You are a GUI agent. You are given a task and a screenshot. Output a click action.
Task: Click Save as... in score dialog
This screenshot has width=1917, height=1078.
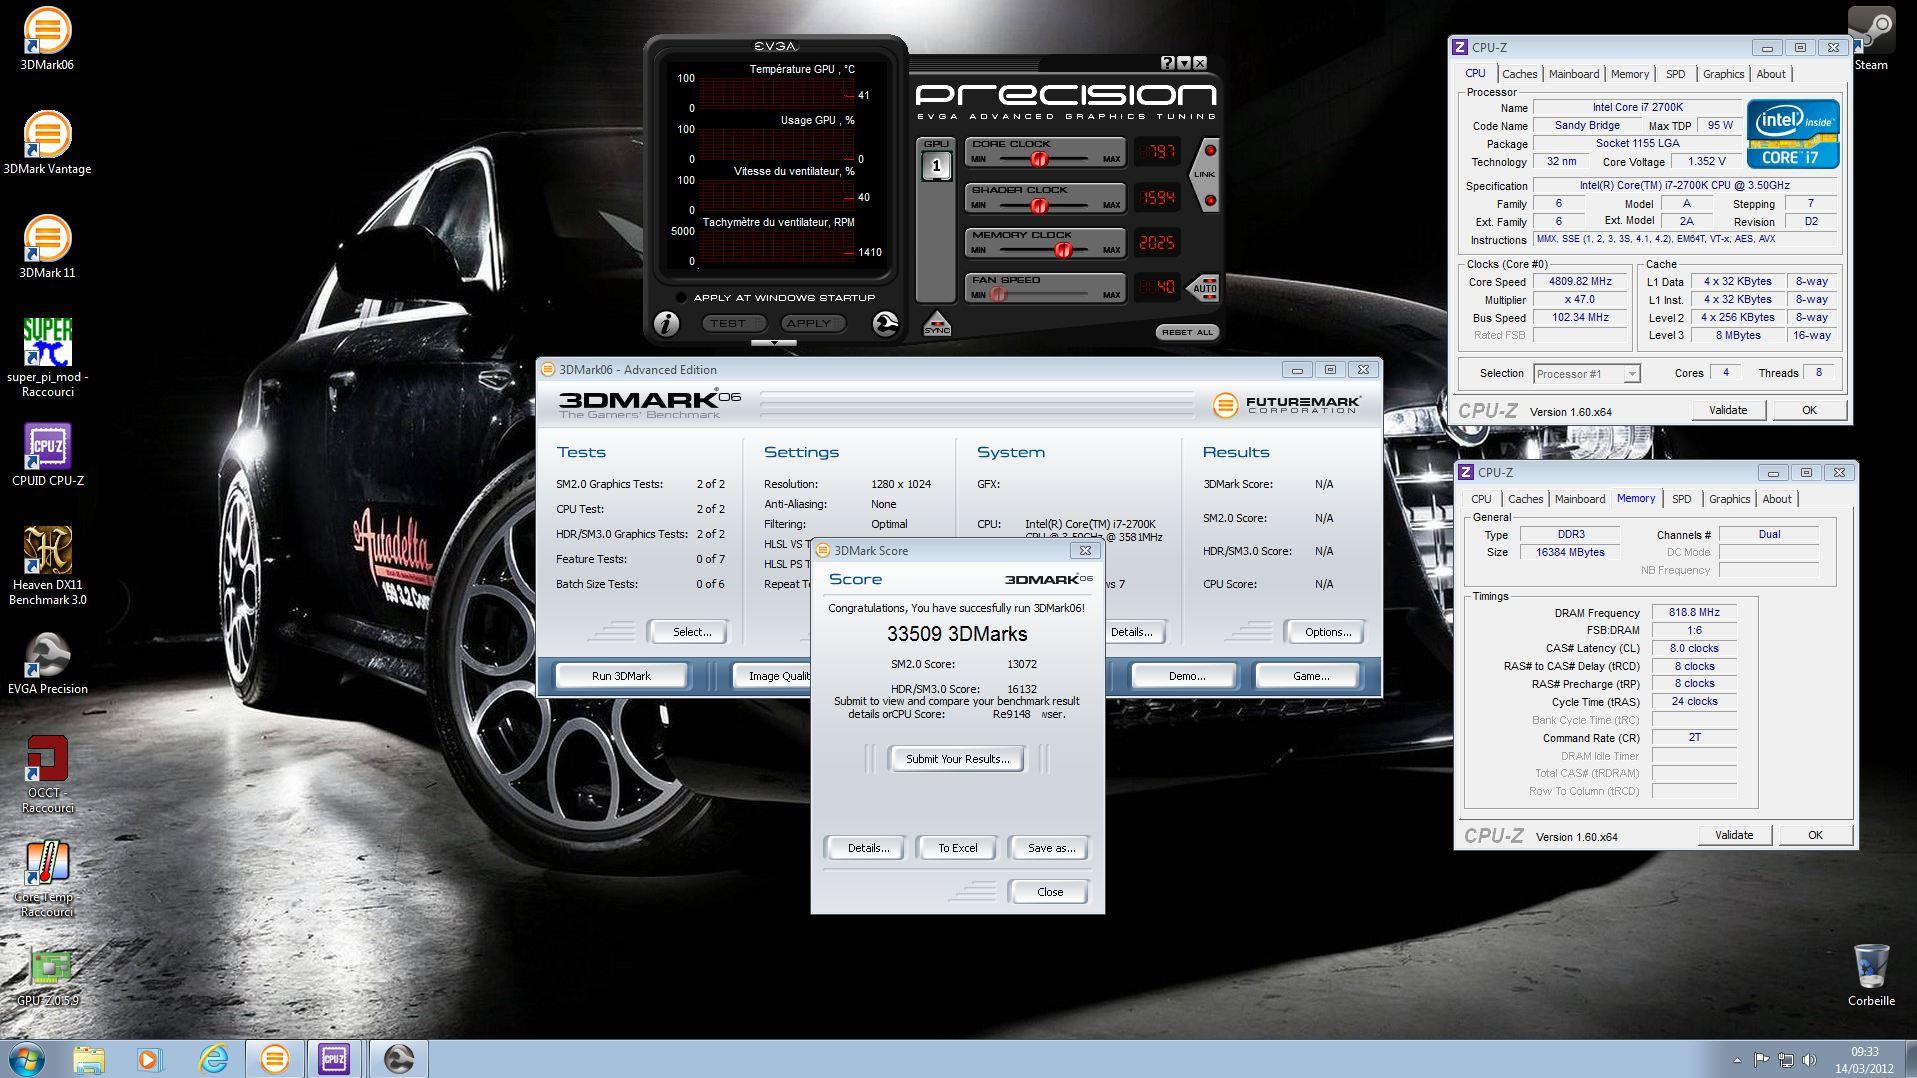tap(1051, 848)
